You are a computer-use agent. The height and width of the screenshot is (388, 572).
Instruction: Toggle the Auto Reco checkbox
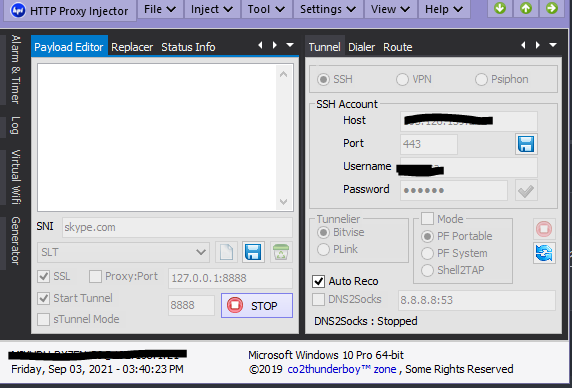(318, 281)
